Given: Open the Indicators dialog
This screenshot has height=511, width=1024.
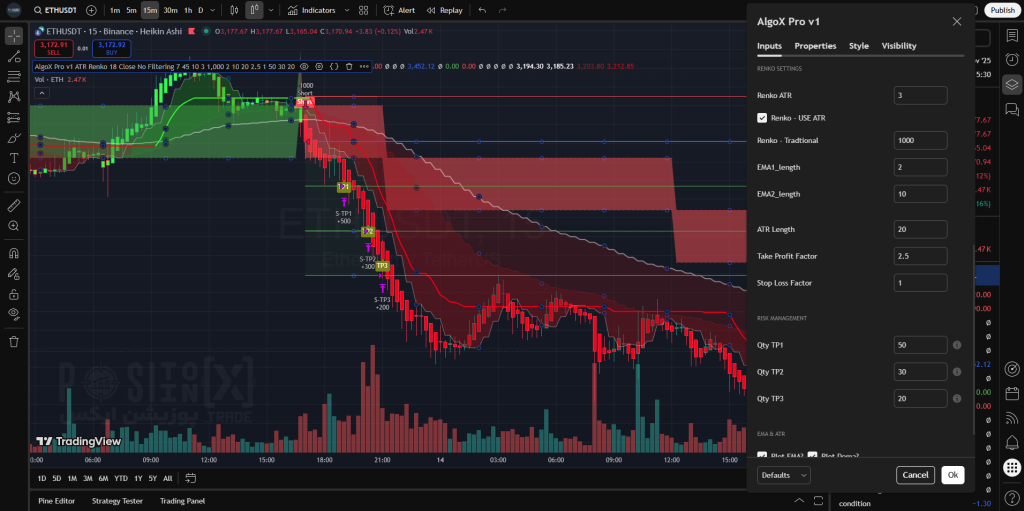Looking at the screenshot, I should [312, 10].
